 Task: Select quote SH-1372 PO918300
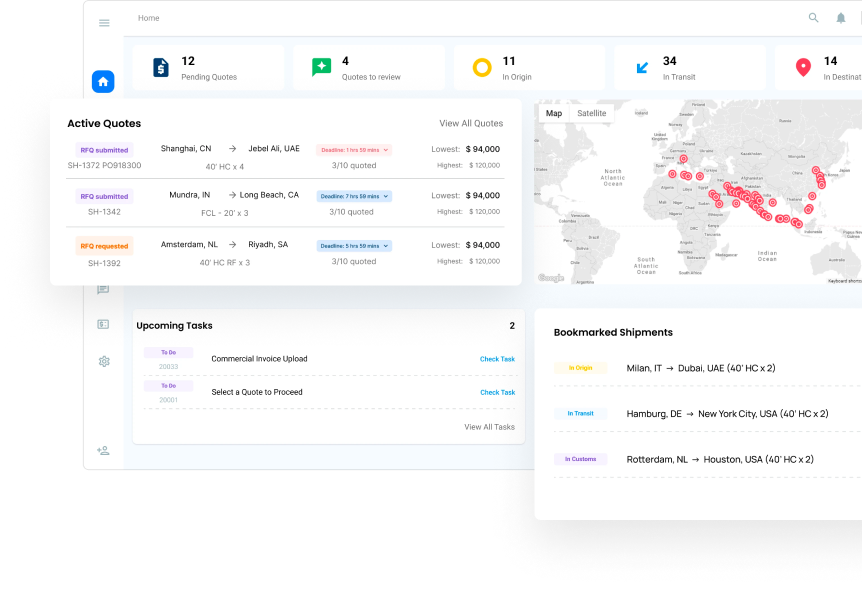104,166
